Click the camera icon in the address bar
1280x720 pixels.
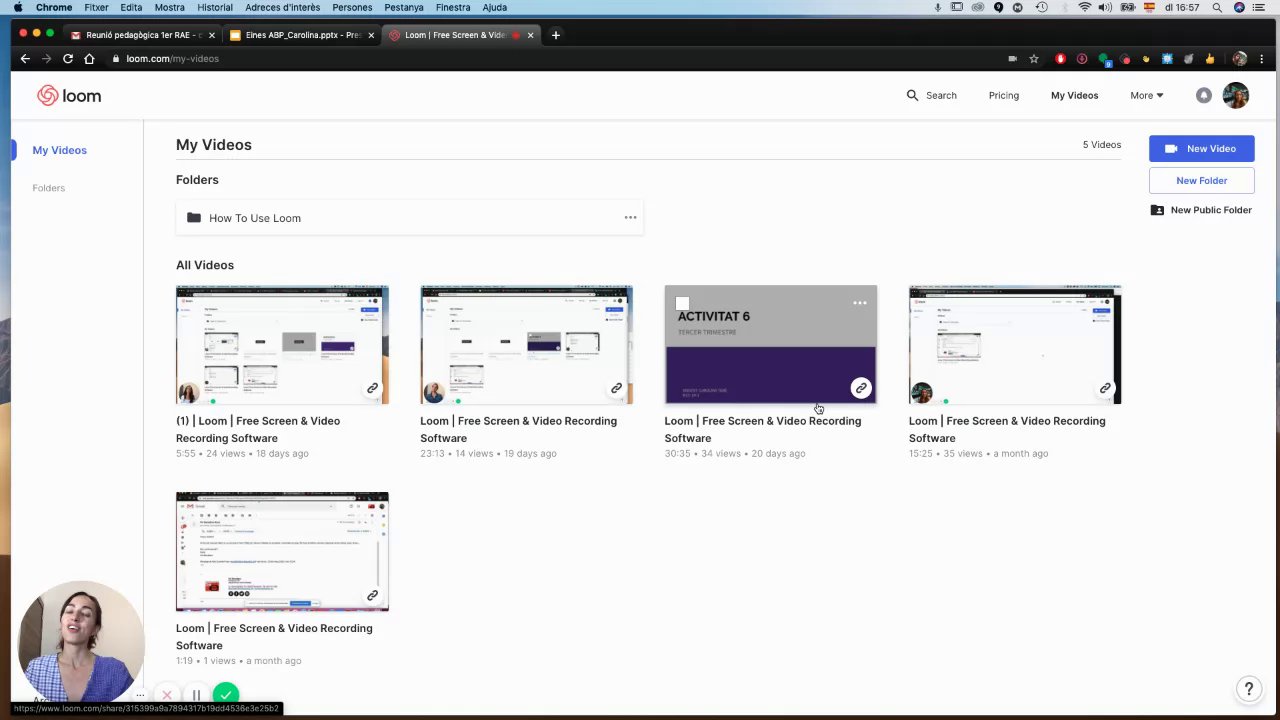coord(1012,59)
